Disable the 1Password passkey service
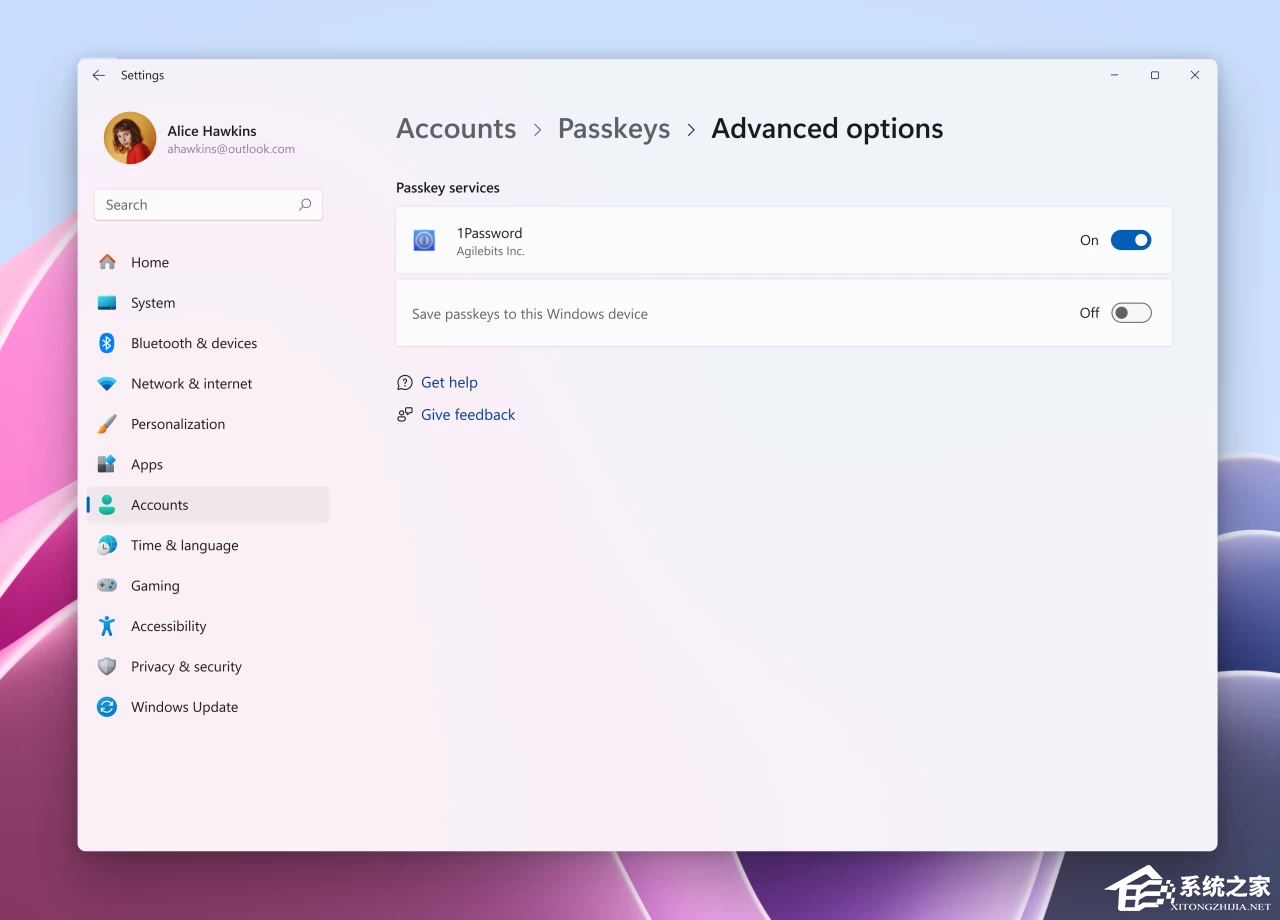The width and height of the screenshot is (1280, 920). pyautogui.click(x=1131, y=240)
